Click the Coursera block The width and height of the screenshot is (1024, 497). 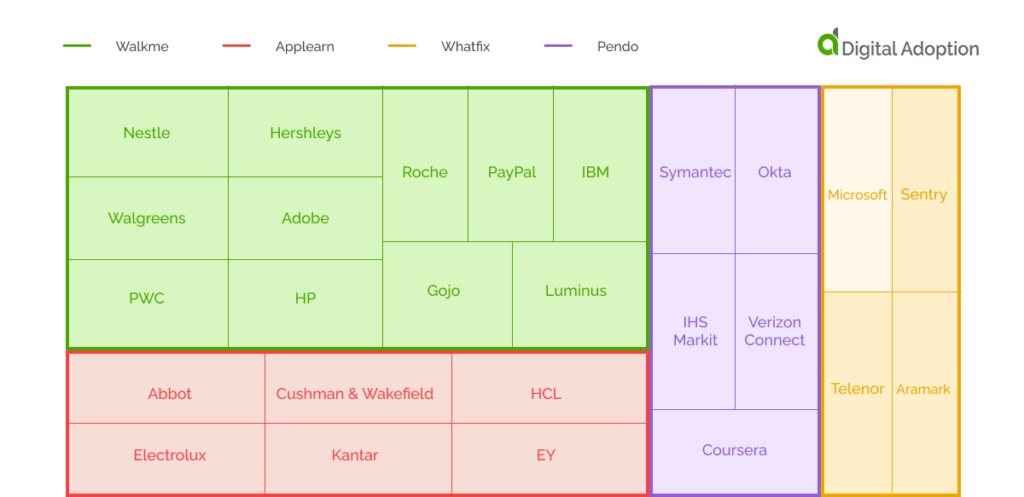[735, 450]
